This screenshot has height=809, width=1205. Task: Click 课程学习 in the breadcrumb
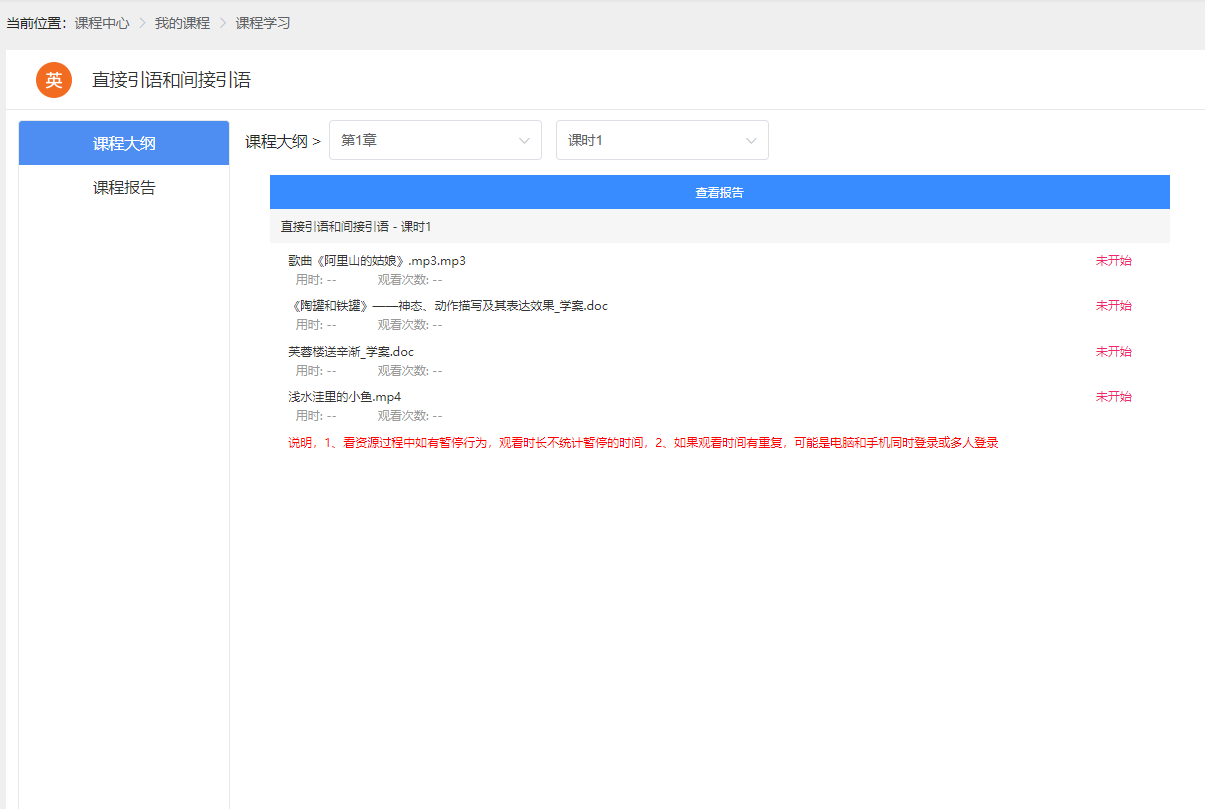tap(263, 23)
